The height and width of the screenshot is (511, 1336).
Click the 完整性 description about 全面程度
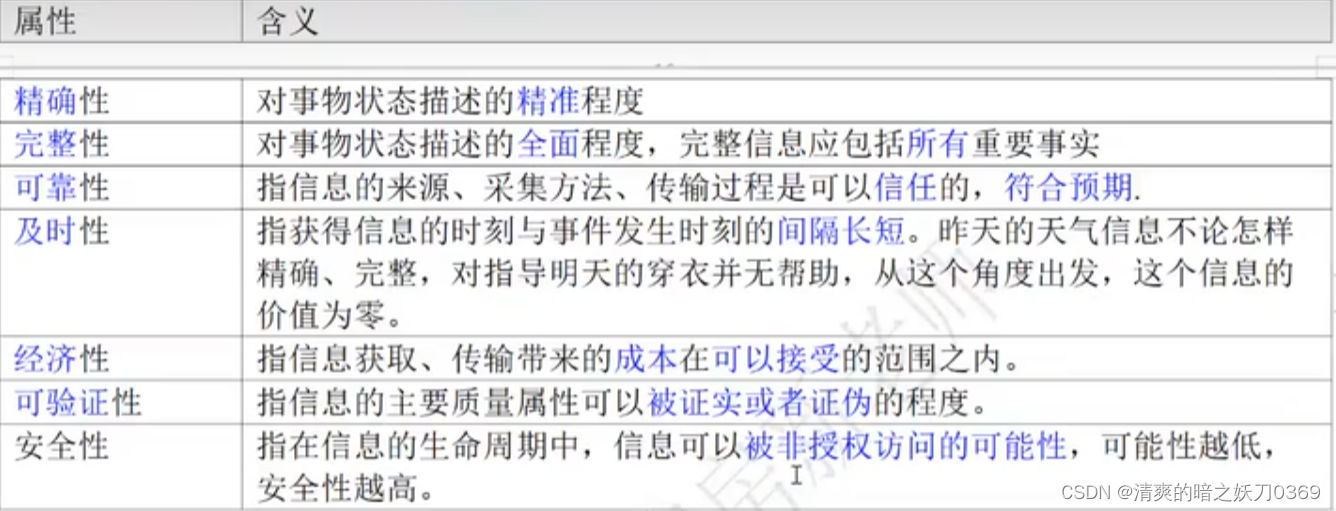tap(678, 144)
